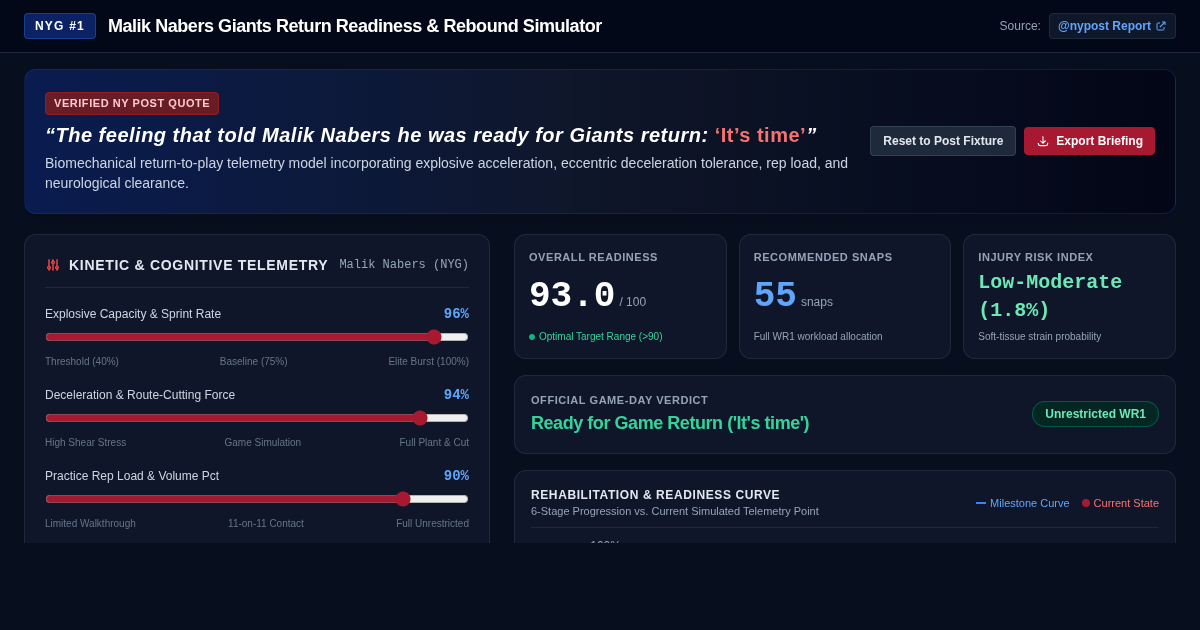Screen dimensions: 1200x630
Task: Click the 'Ready for Game Return' verdict text
Action: [x=670, y=423]
